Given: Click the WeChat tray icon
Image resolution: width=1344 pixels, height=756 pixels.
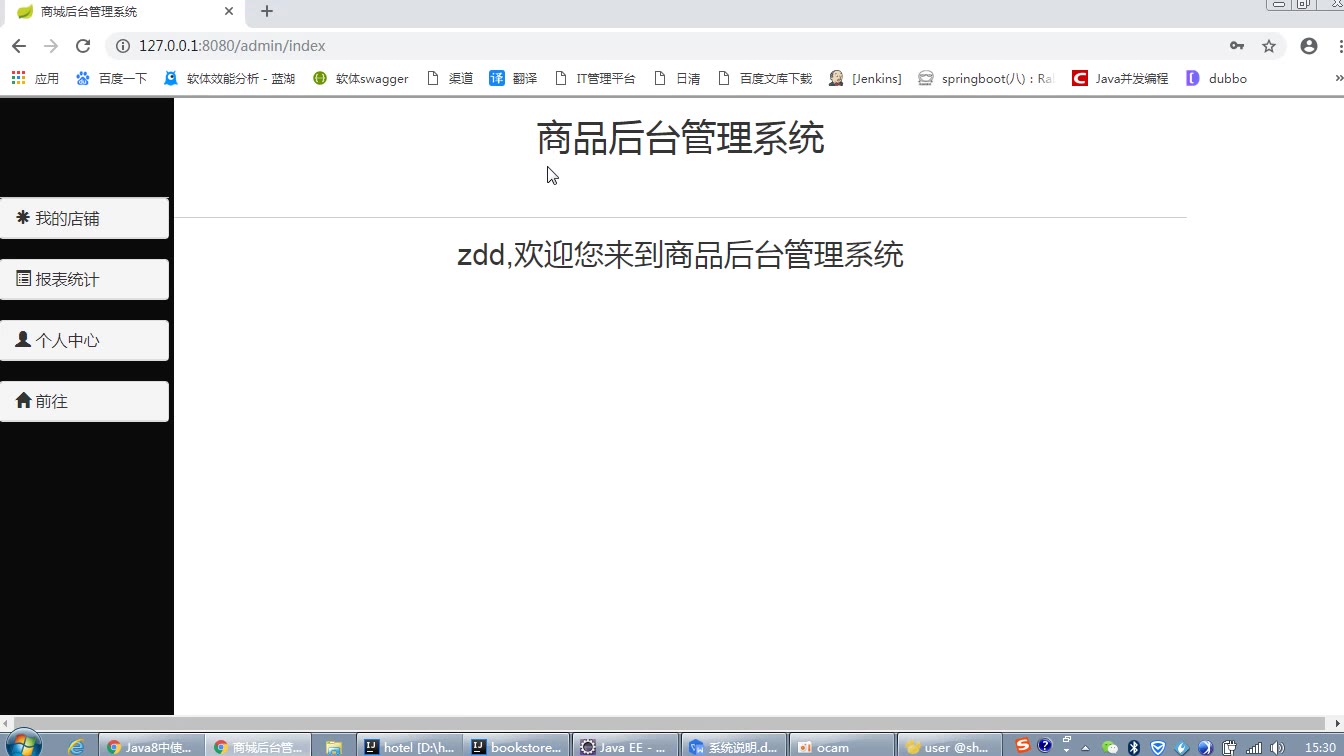Looking at the screenshot, I should tap(1110, 747).
